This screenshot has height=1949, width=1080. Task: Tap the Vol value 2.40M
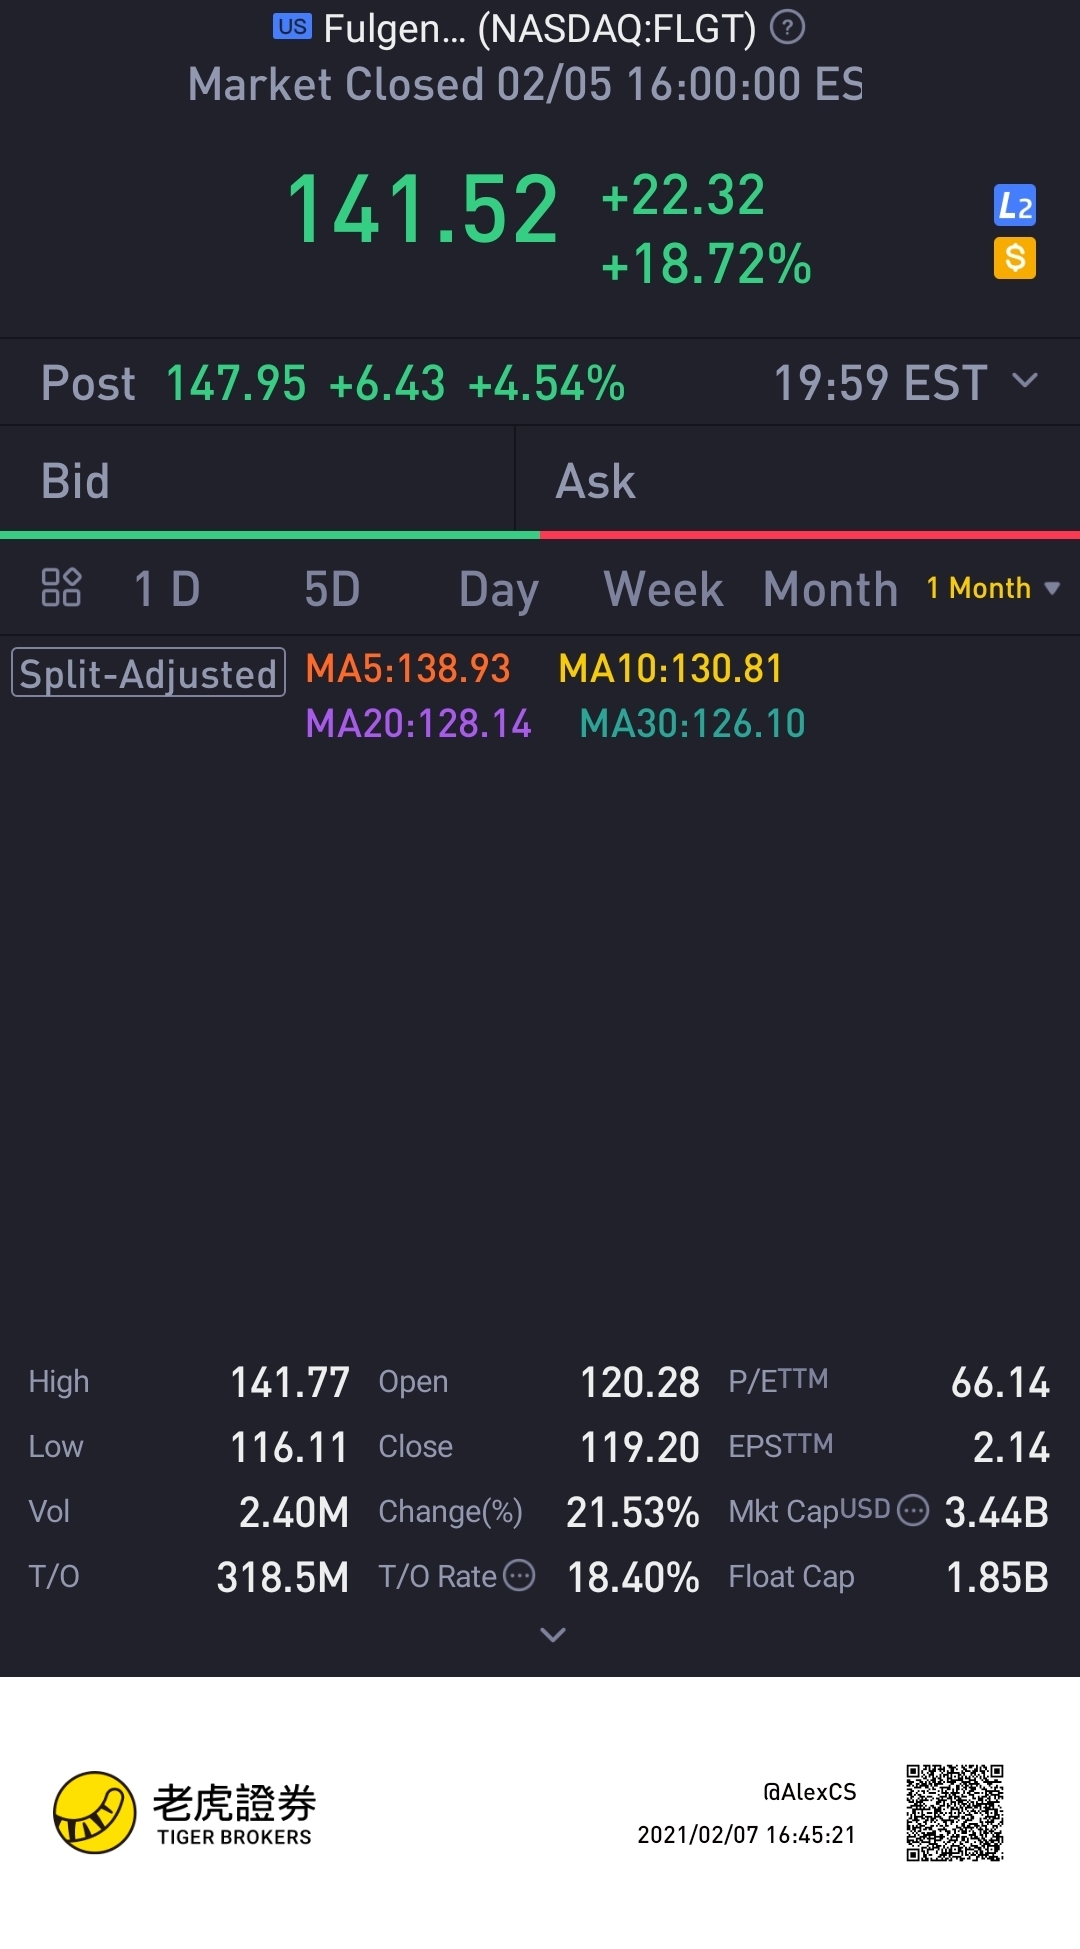pyautogui.click(x=294, y=1512)
